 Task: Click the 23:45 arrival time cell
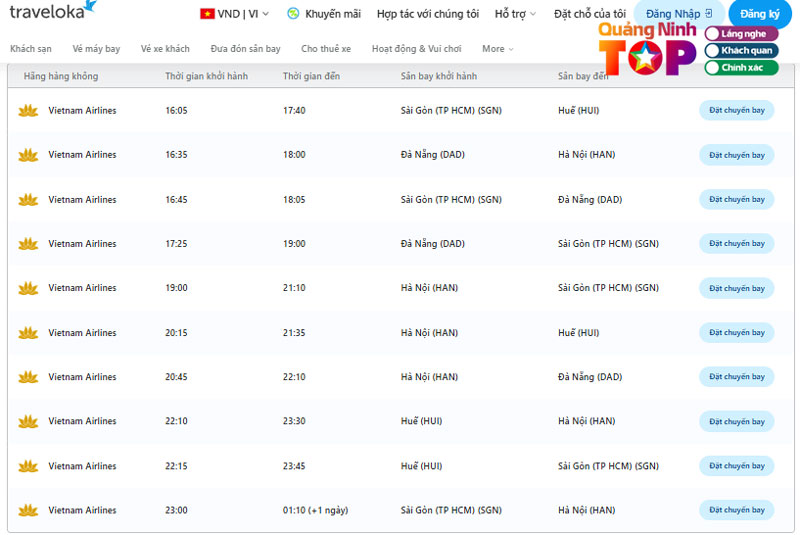click(294, 466)
